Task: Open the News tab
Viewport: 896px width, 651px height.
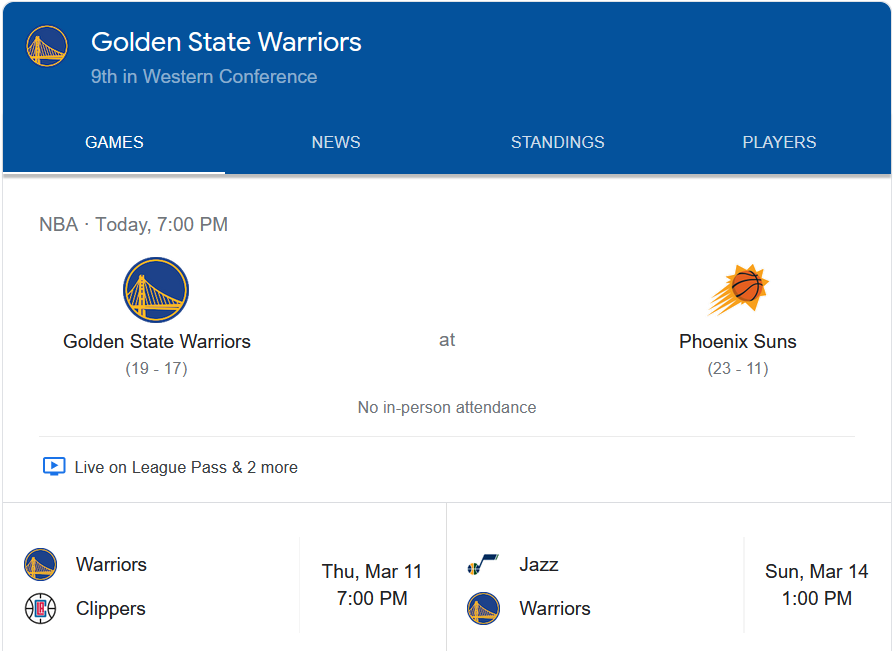Action: (336, 142)
